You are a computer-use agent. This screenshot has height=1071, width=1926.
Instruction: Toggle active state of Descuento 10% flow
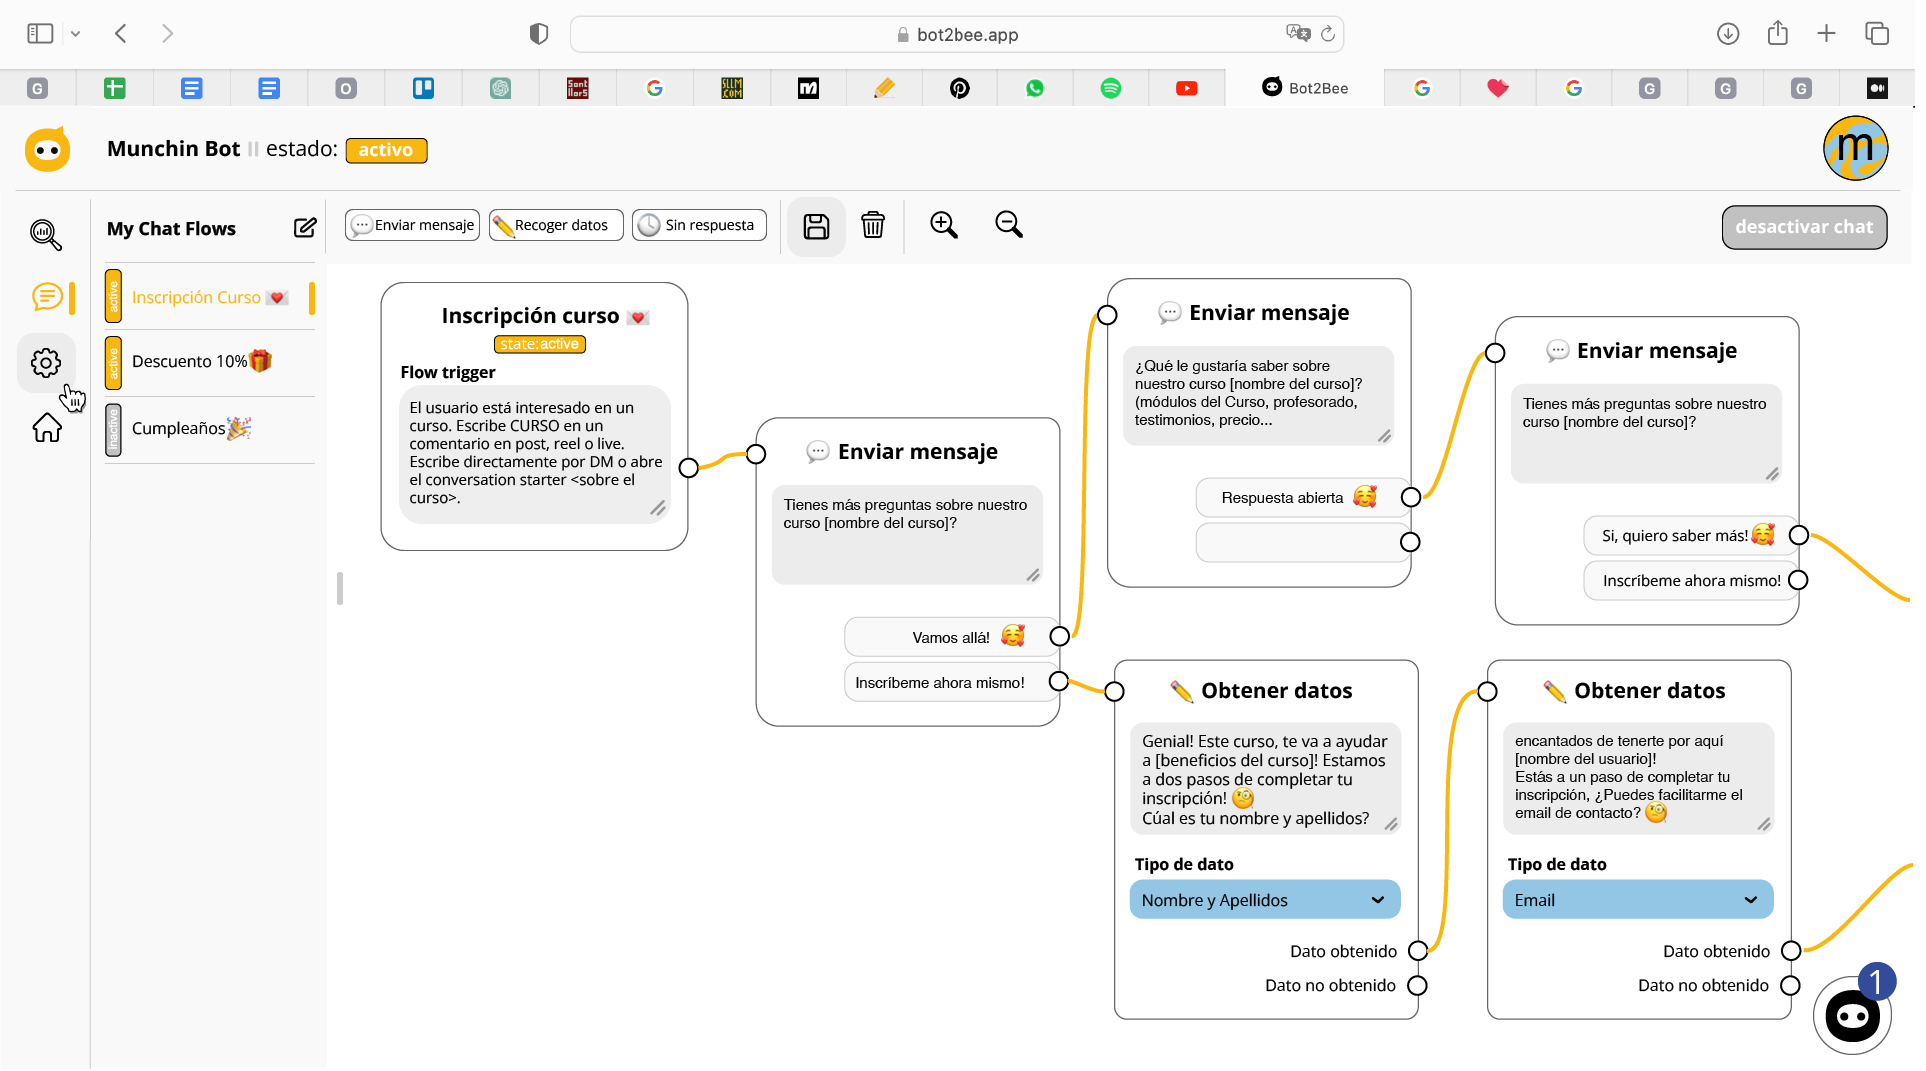click(114, 363)
